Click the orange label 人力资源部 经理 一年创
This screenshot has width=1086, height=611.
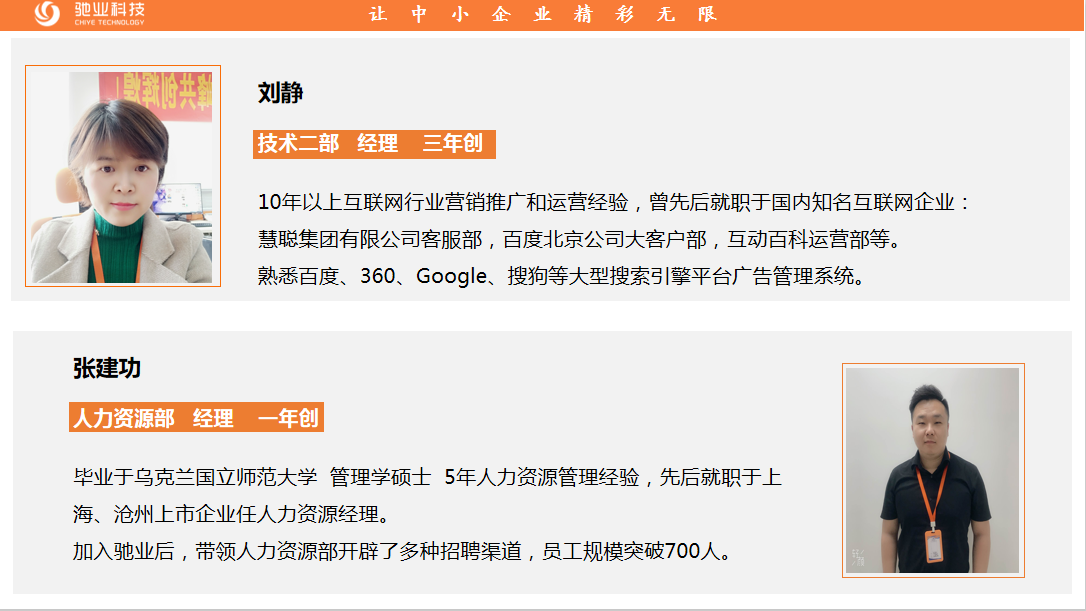click(x=196, y=418)
